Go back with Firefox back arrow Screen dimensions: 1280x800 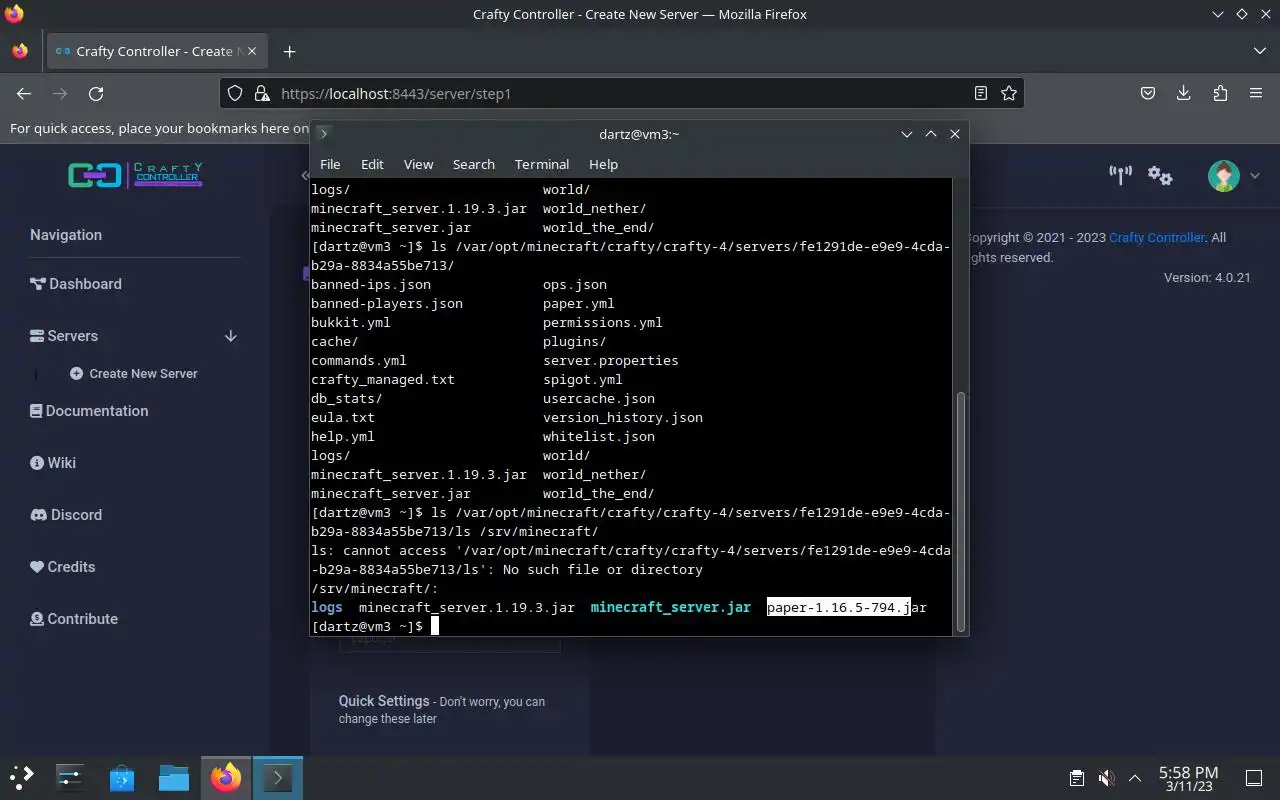coord(24,93)
